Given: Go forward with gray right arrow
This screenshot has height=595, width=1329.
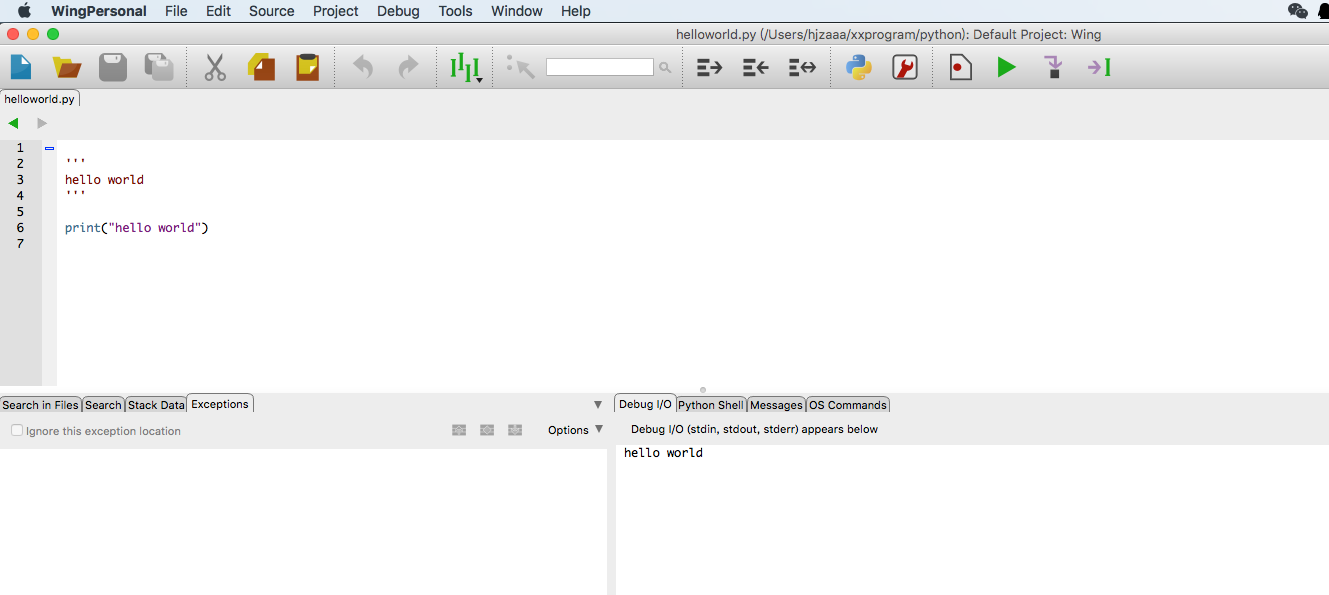Looking at the screenshot, I should tap(42, 123).
